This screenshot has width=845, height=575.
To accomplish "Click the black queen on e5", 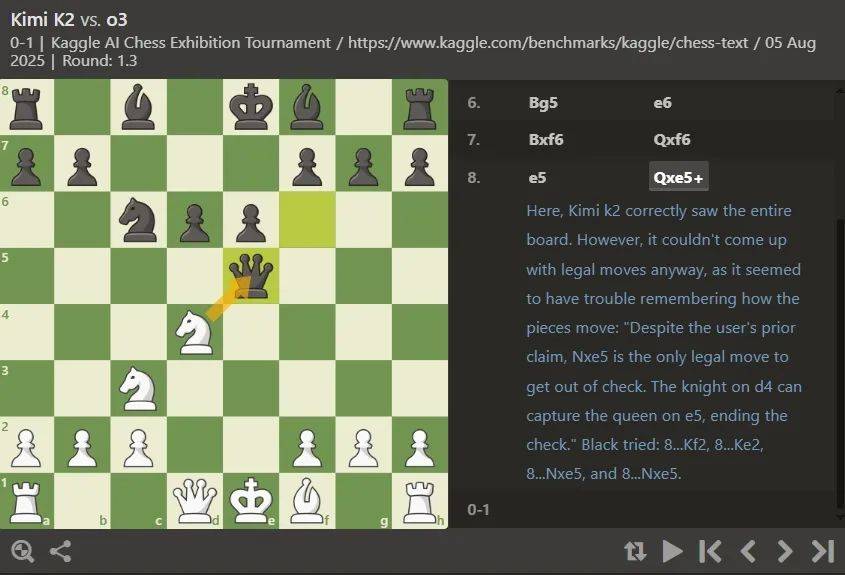I will [251, 276].
